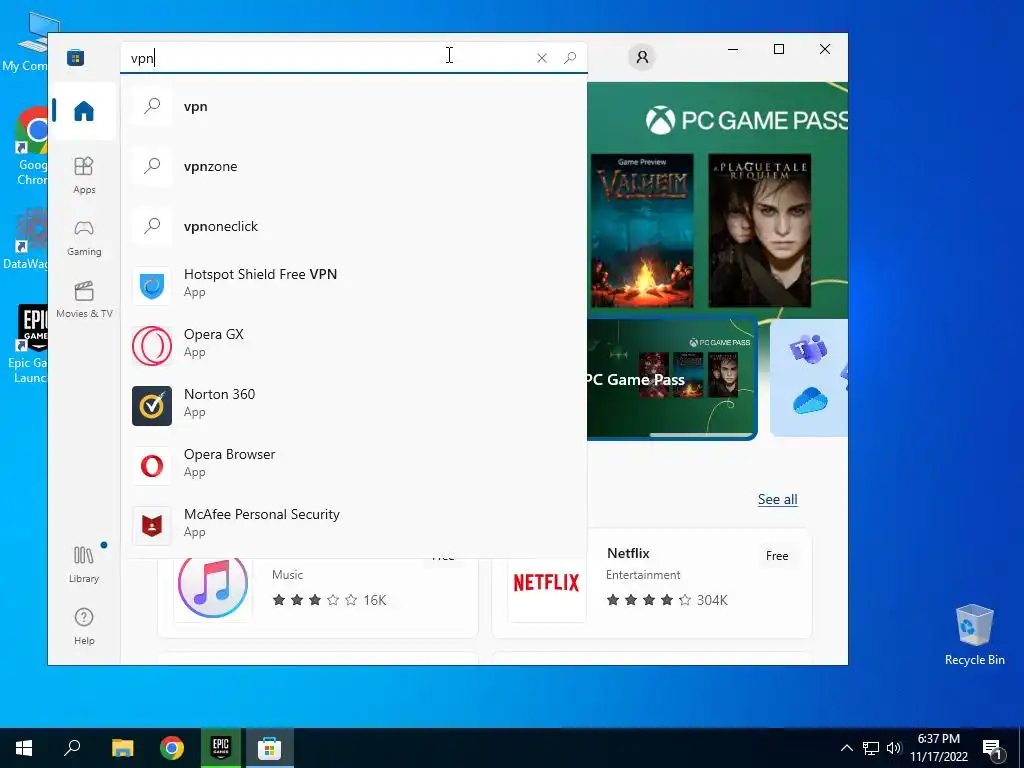The image size is (1024, 768).
Task: Select the Recycle Bin desktop icon
Action: tap(974, 635)
